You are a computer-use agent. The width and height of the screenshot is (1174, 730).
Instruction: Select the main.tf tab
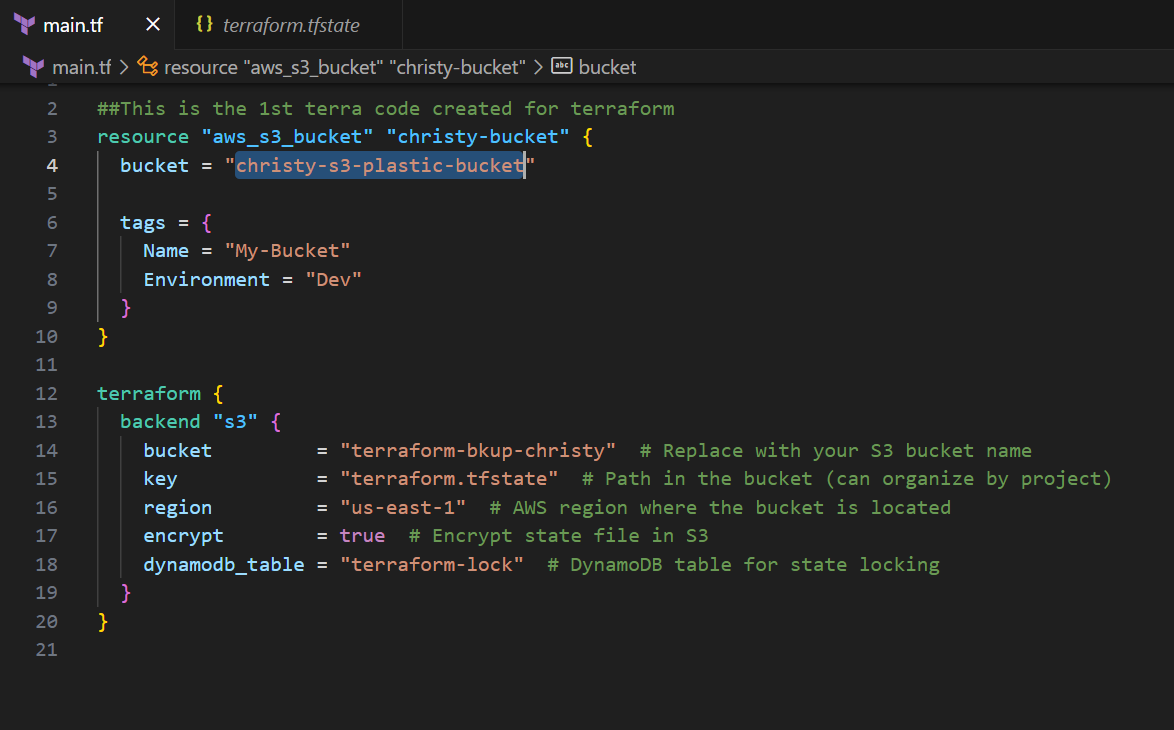pos(75,23)
